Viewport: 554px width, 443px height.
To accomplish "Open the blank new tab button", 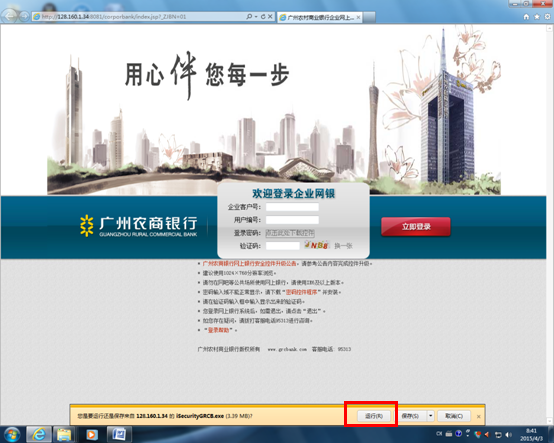I will coord(369,17).
